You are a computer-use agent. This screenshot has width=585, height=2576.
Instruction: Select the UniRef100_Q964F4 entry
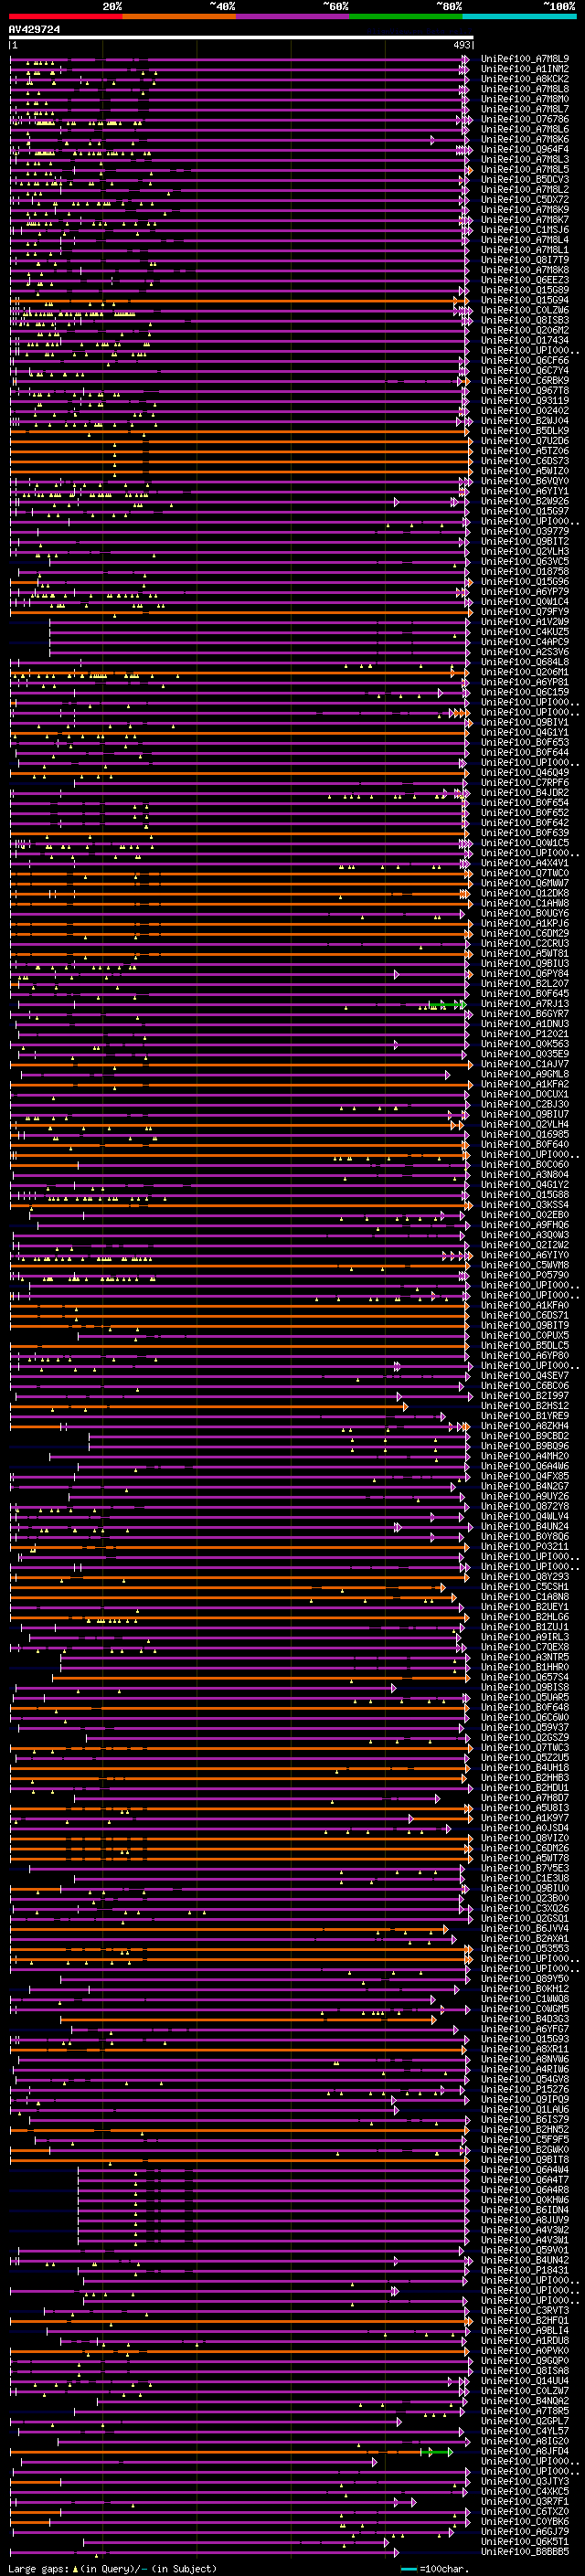(x=525, y=150)
